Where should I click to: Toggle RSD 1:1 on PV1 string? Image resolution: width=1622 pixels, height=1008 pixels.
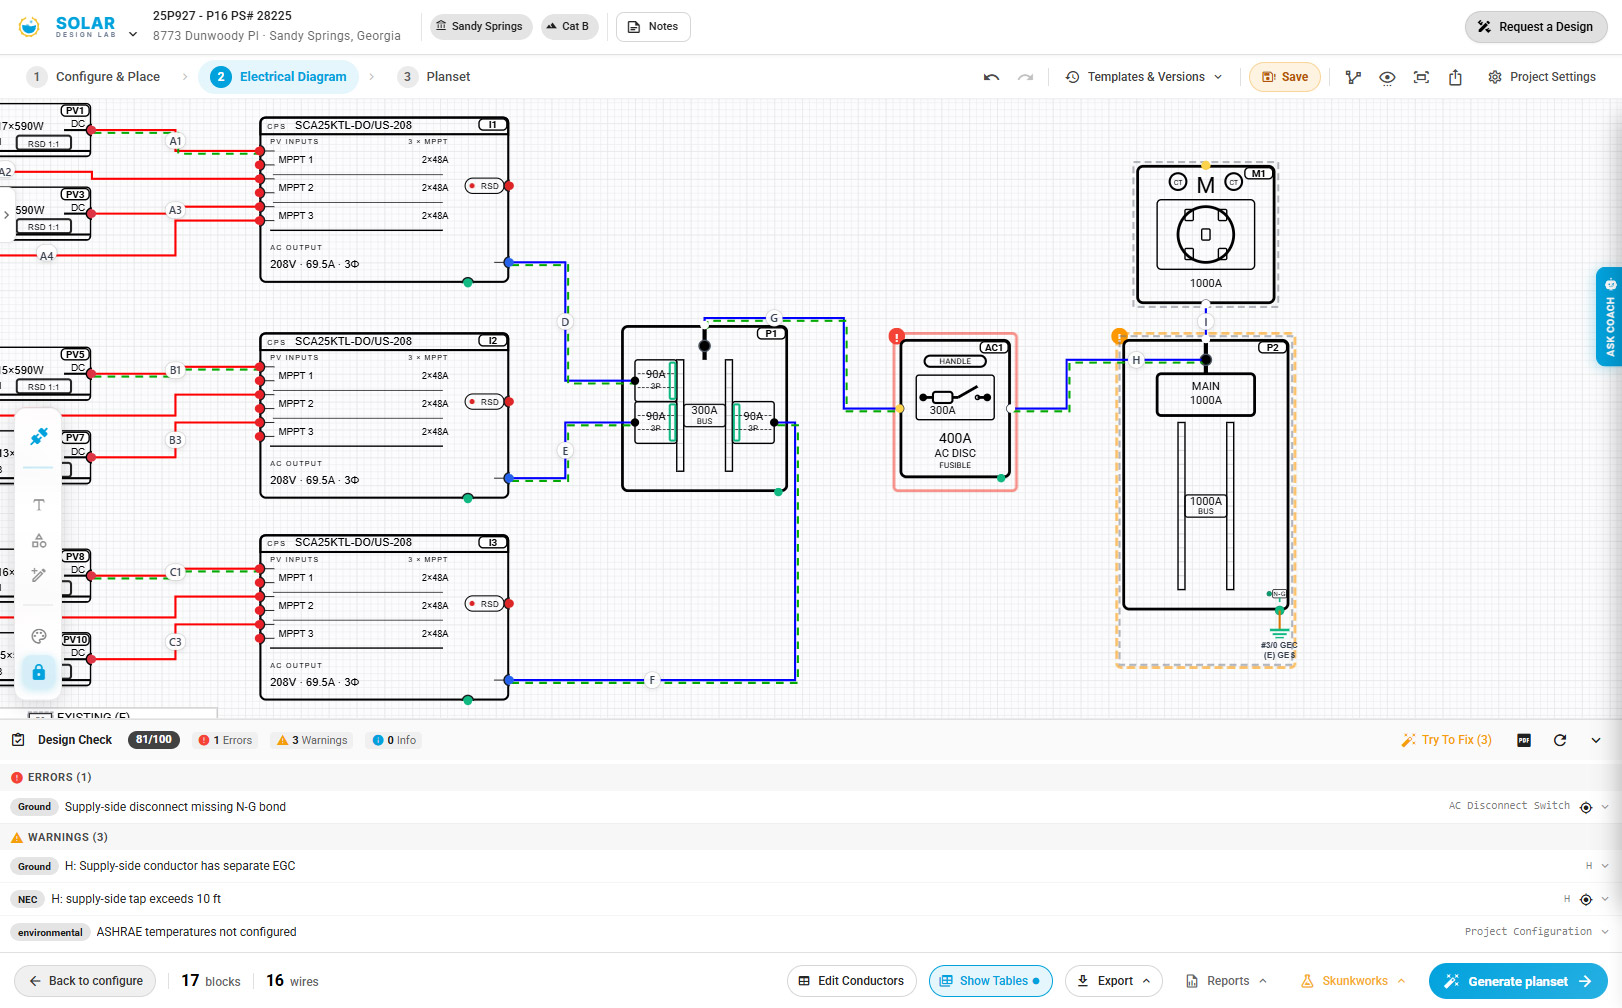click(43, 143)
